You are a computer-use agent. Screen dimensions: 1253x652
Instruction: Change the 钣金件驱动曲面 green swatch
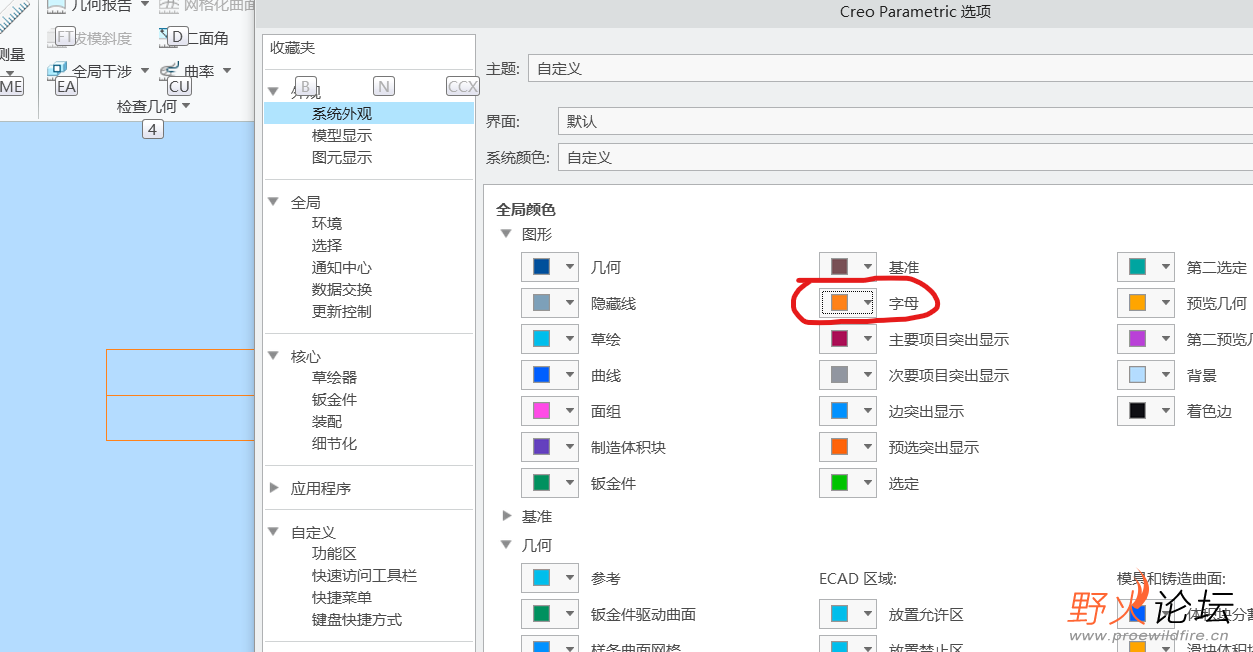(x=549, y=614)
